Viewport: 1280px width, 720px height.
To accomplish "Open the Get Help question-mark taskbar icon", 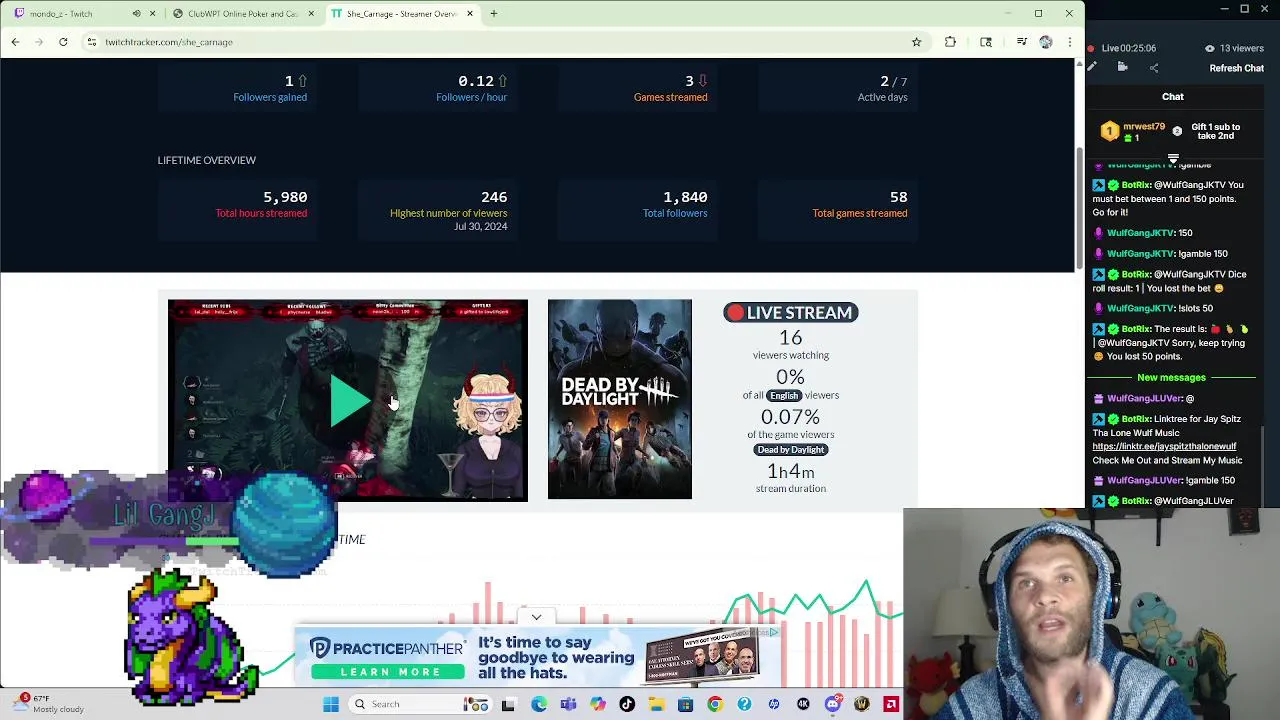I will [x=744, y=704].
